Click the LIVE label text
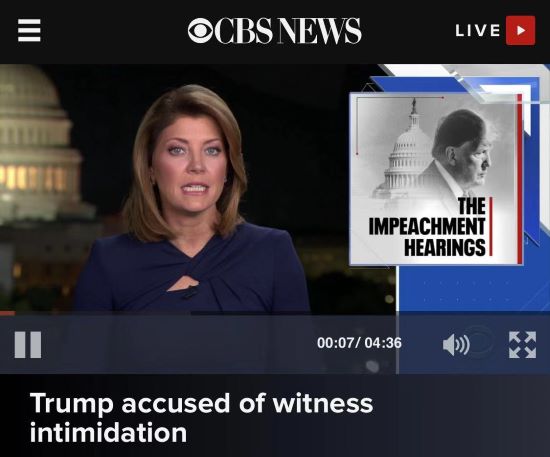 (478, 31)
